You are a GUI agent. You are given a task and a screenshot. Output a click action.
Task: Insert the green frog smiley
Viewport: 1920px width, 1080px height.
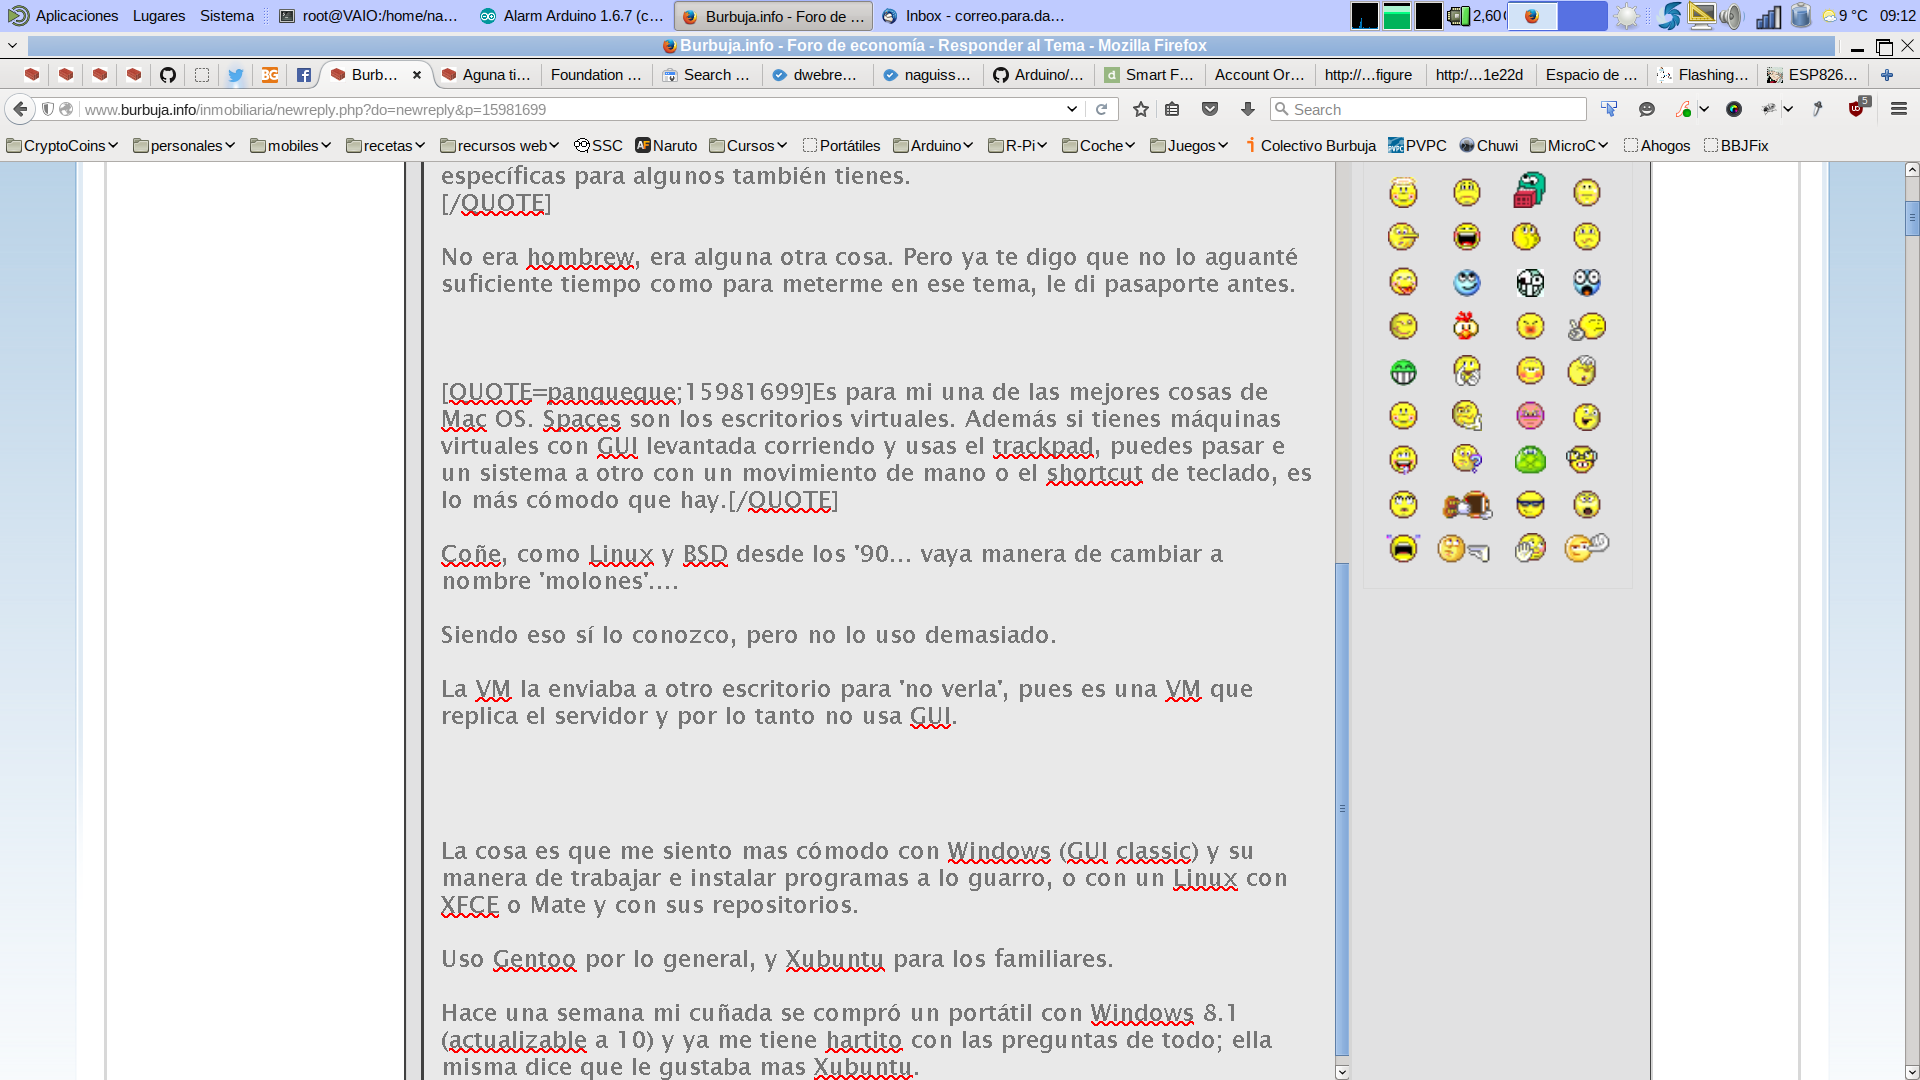click(x=1530, y=460)
